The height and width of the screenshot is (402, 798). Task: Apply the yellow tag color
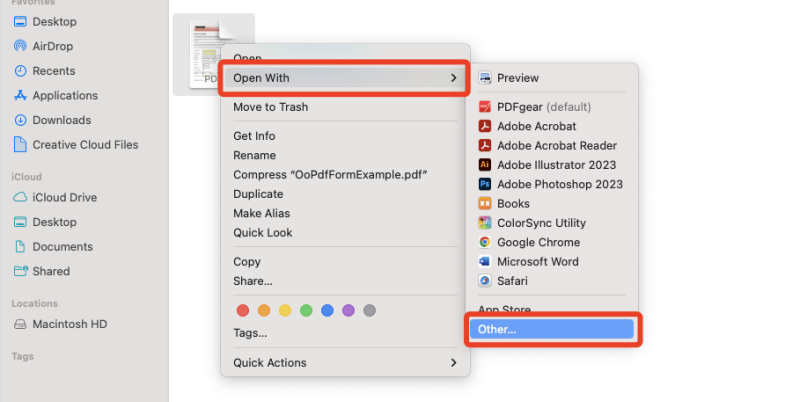coord(285,310)
